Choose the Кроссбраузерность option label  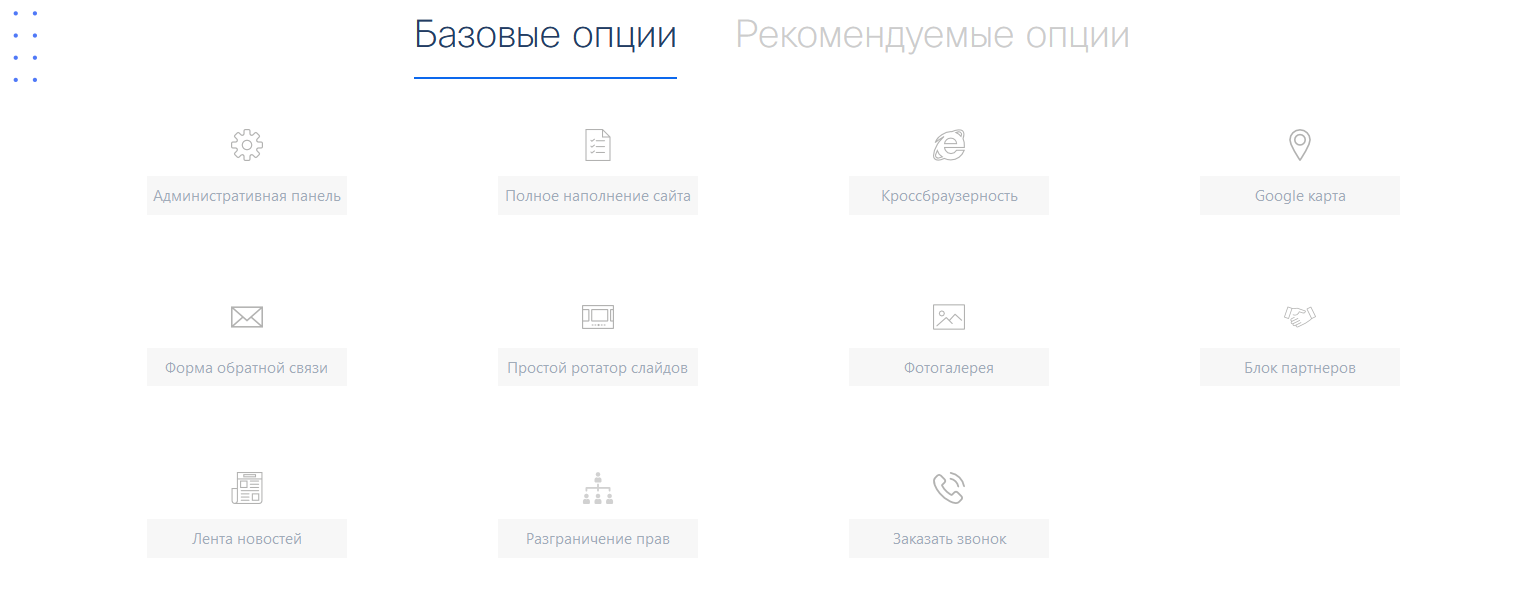tap(949, 196)
